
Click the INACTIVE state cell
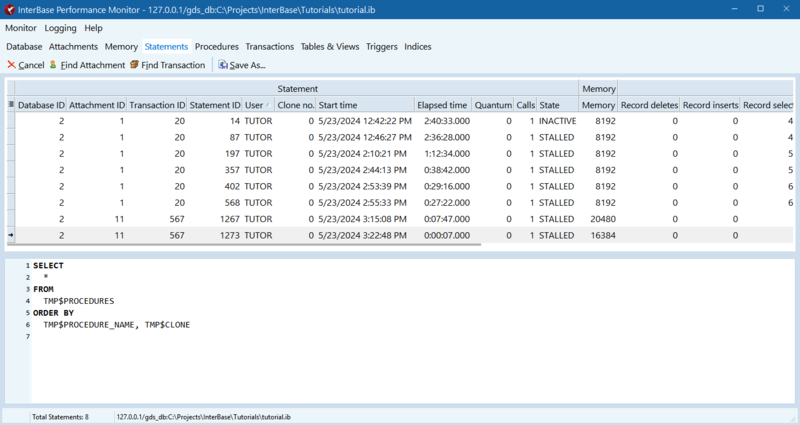(558, 121)
